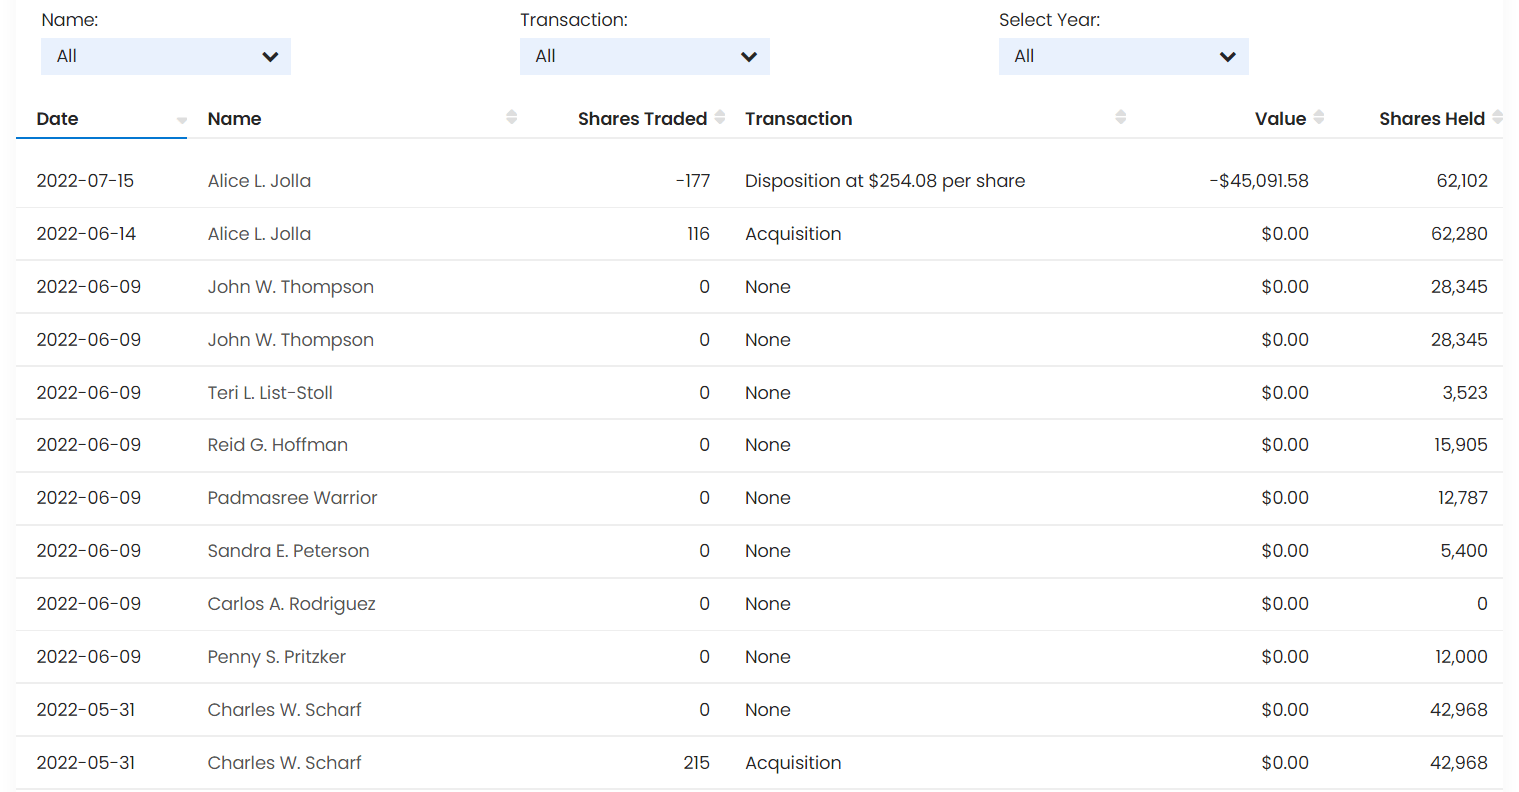1519x792 pixels.
Task: Click sort arrows icon at Name column
Action: coord(512,117)
